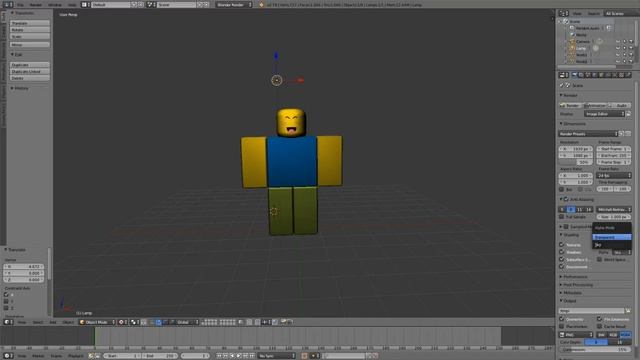Click the Render button in Render panel
The width and height of the screenshot is (640, 360).
[571, 105]
